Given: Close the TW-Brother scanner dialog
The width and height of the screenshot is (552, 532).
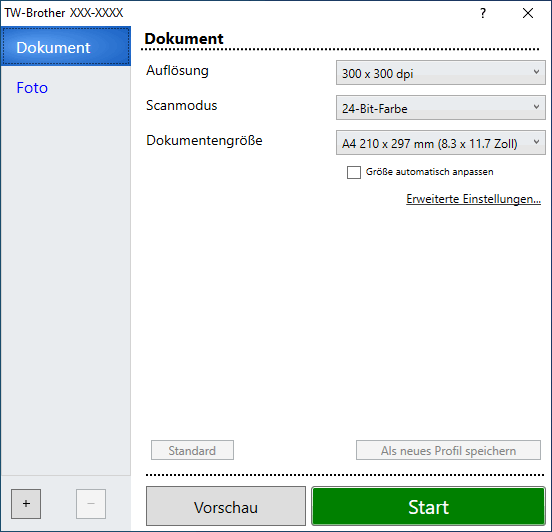Looking at the screenshot, I should 528,13.
